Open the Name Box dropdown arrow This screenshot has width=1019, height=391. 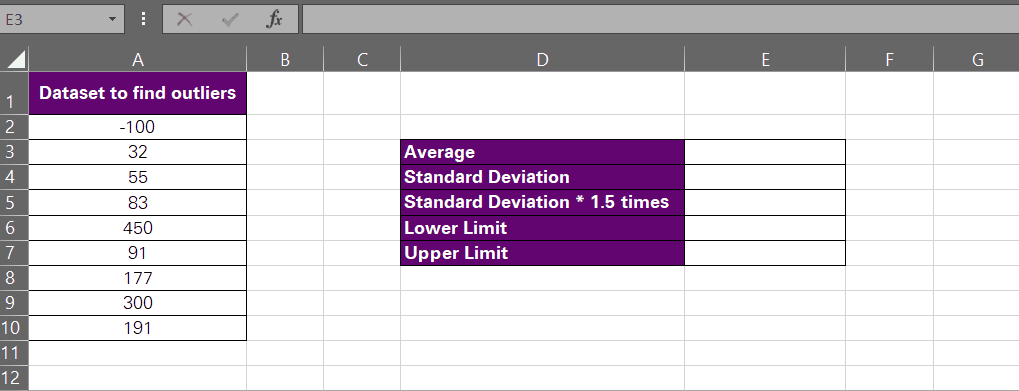112,19
